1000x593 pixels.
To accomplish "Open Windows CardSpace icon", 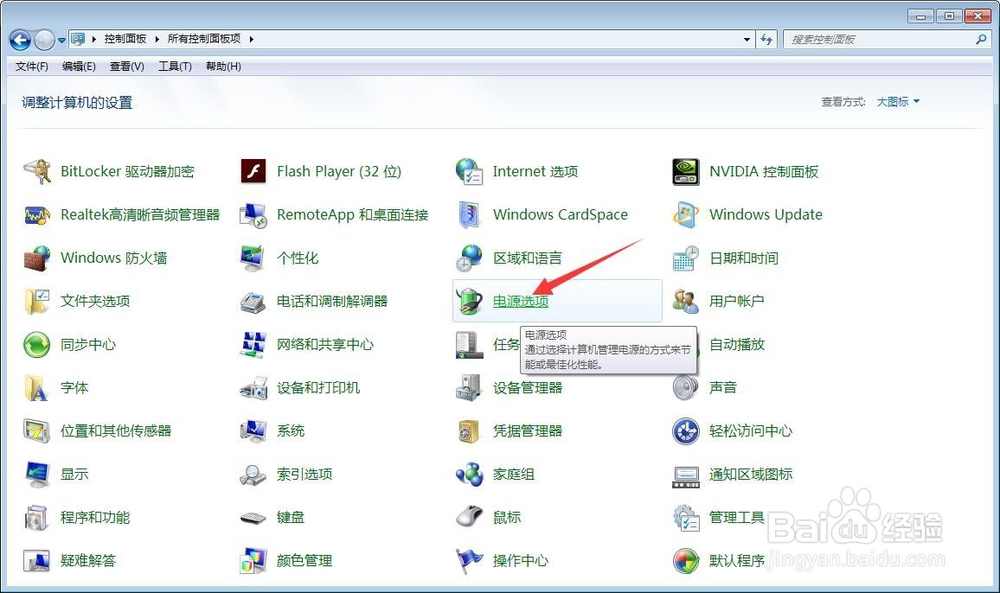I will [x=469, y=215].
